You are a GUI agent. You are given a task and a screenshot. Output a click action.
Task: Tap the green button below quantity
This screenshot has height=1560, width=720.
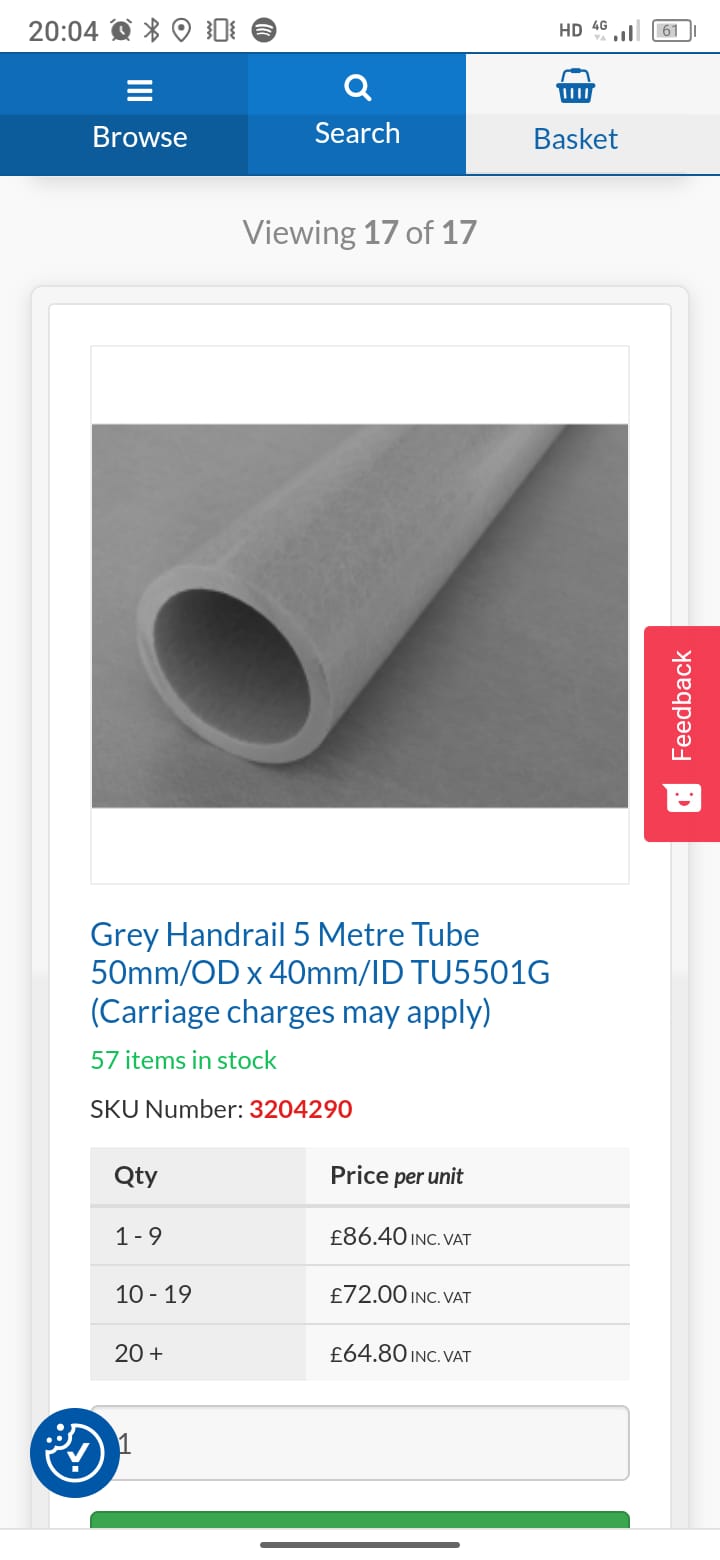coord(360,1520)
